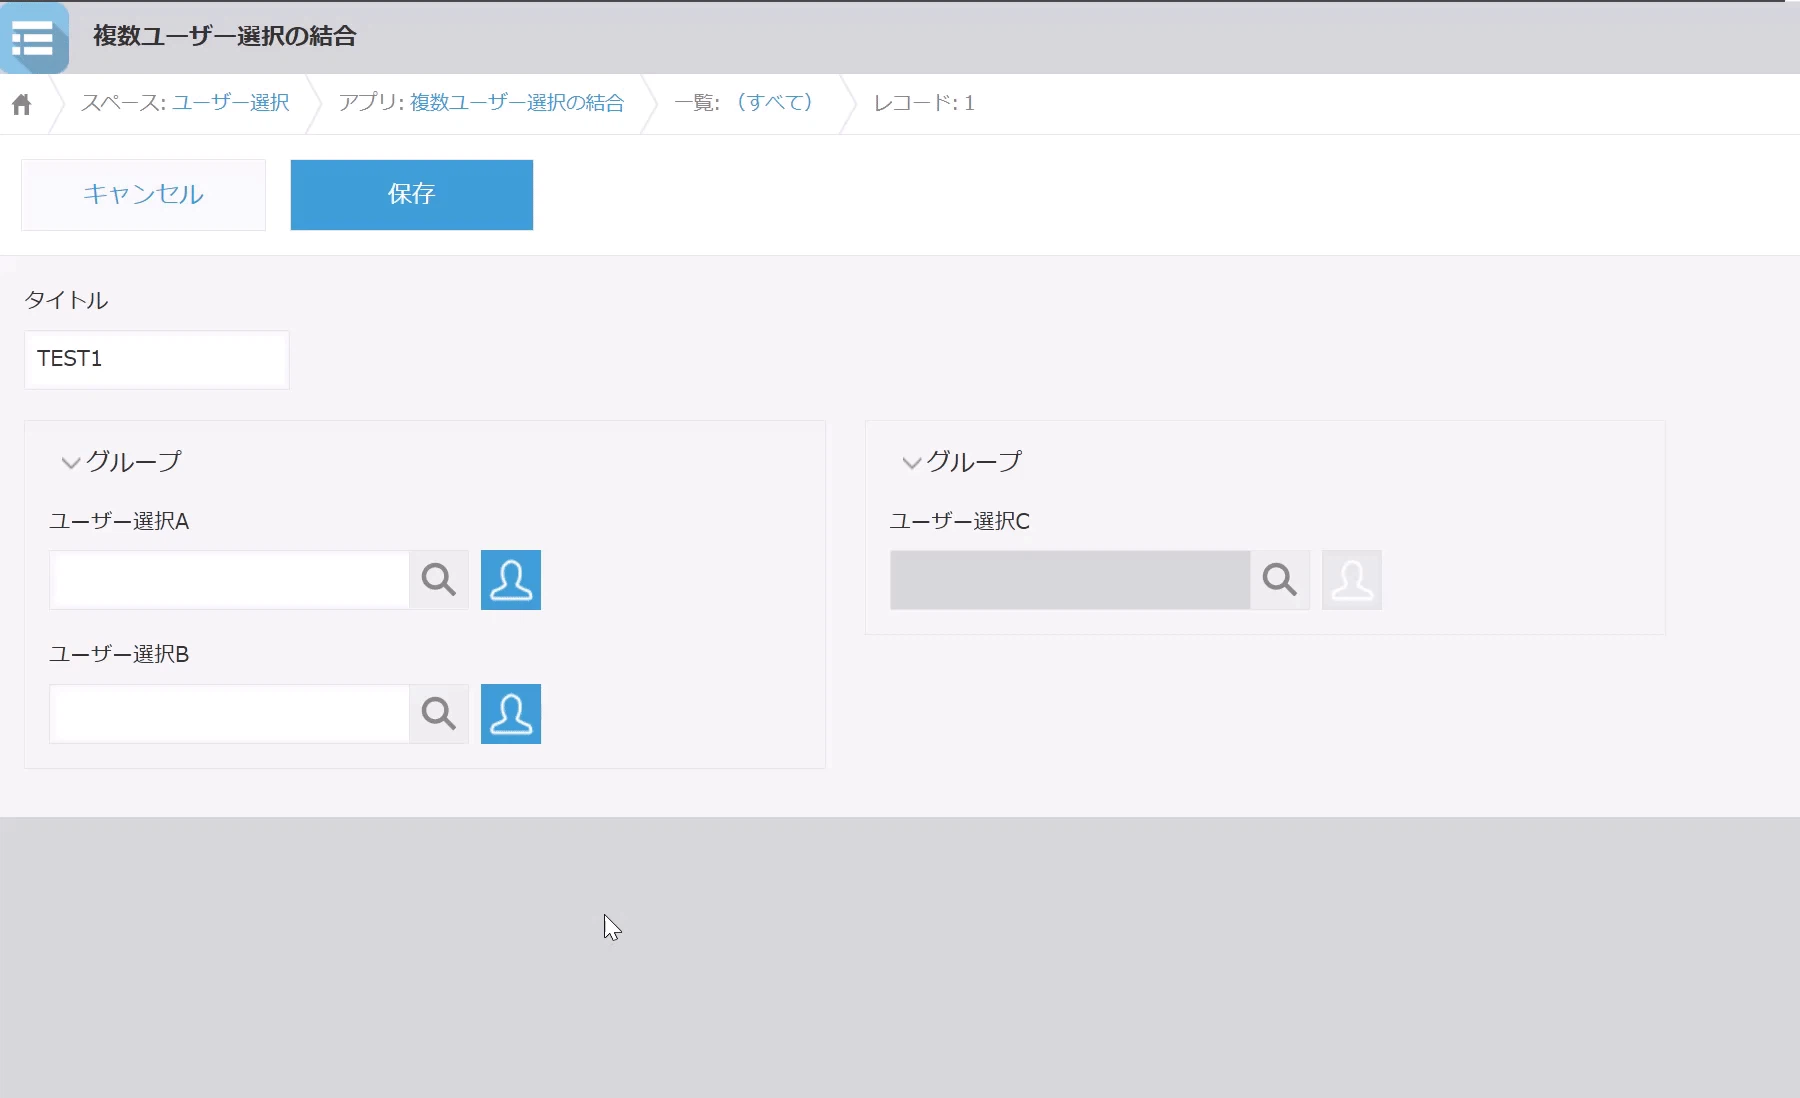The width and height of the screenshot is (1800, 1098).
Task: Click into the ユーザー選択B text field
Action: [x=230, y=714]
